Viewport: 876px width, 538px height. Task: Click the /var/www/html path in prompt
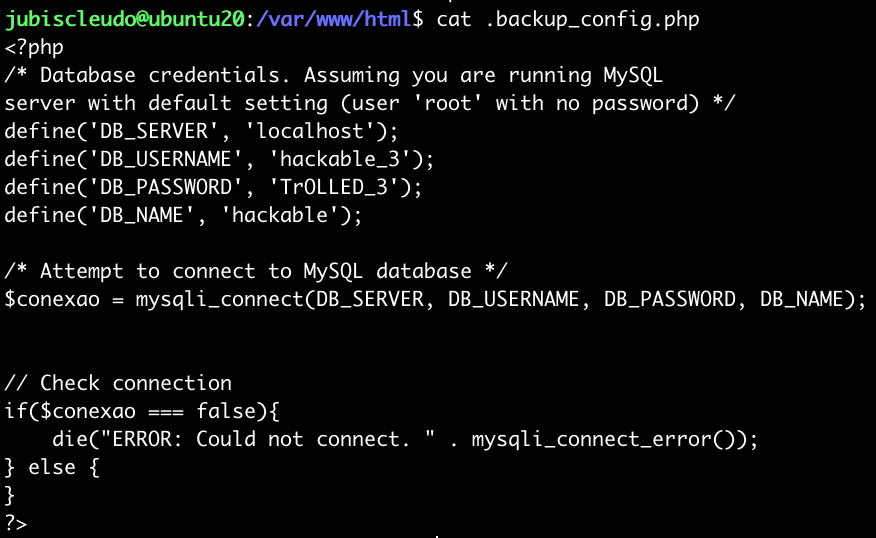[335, 19]
